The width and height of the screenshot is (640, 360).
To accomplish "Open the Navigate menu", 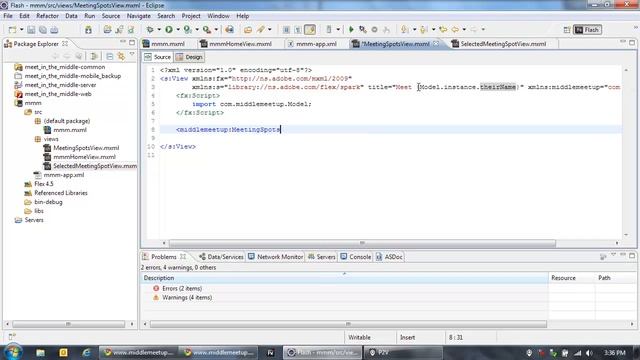I will tap(138, 16).
